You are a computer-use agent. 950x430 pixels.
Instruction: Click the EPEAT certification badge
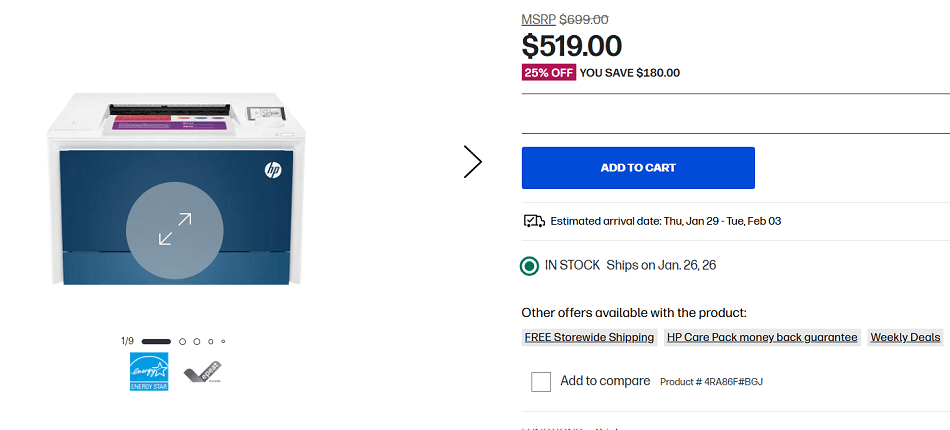point(203,371)
